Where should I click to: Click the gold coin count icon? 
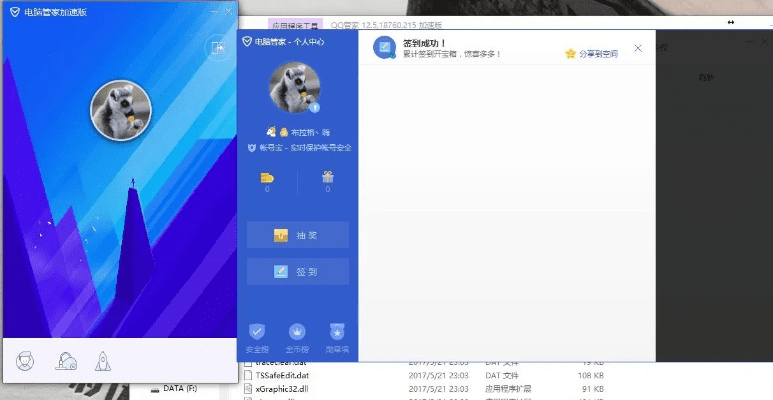tap(267, 178)
